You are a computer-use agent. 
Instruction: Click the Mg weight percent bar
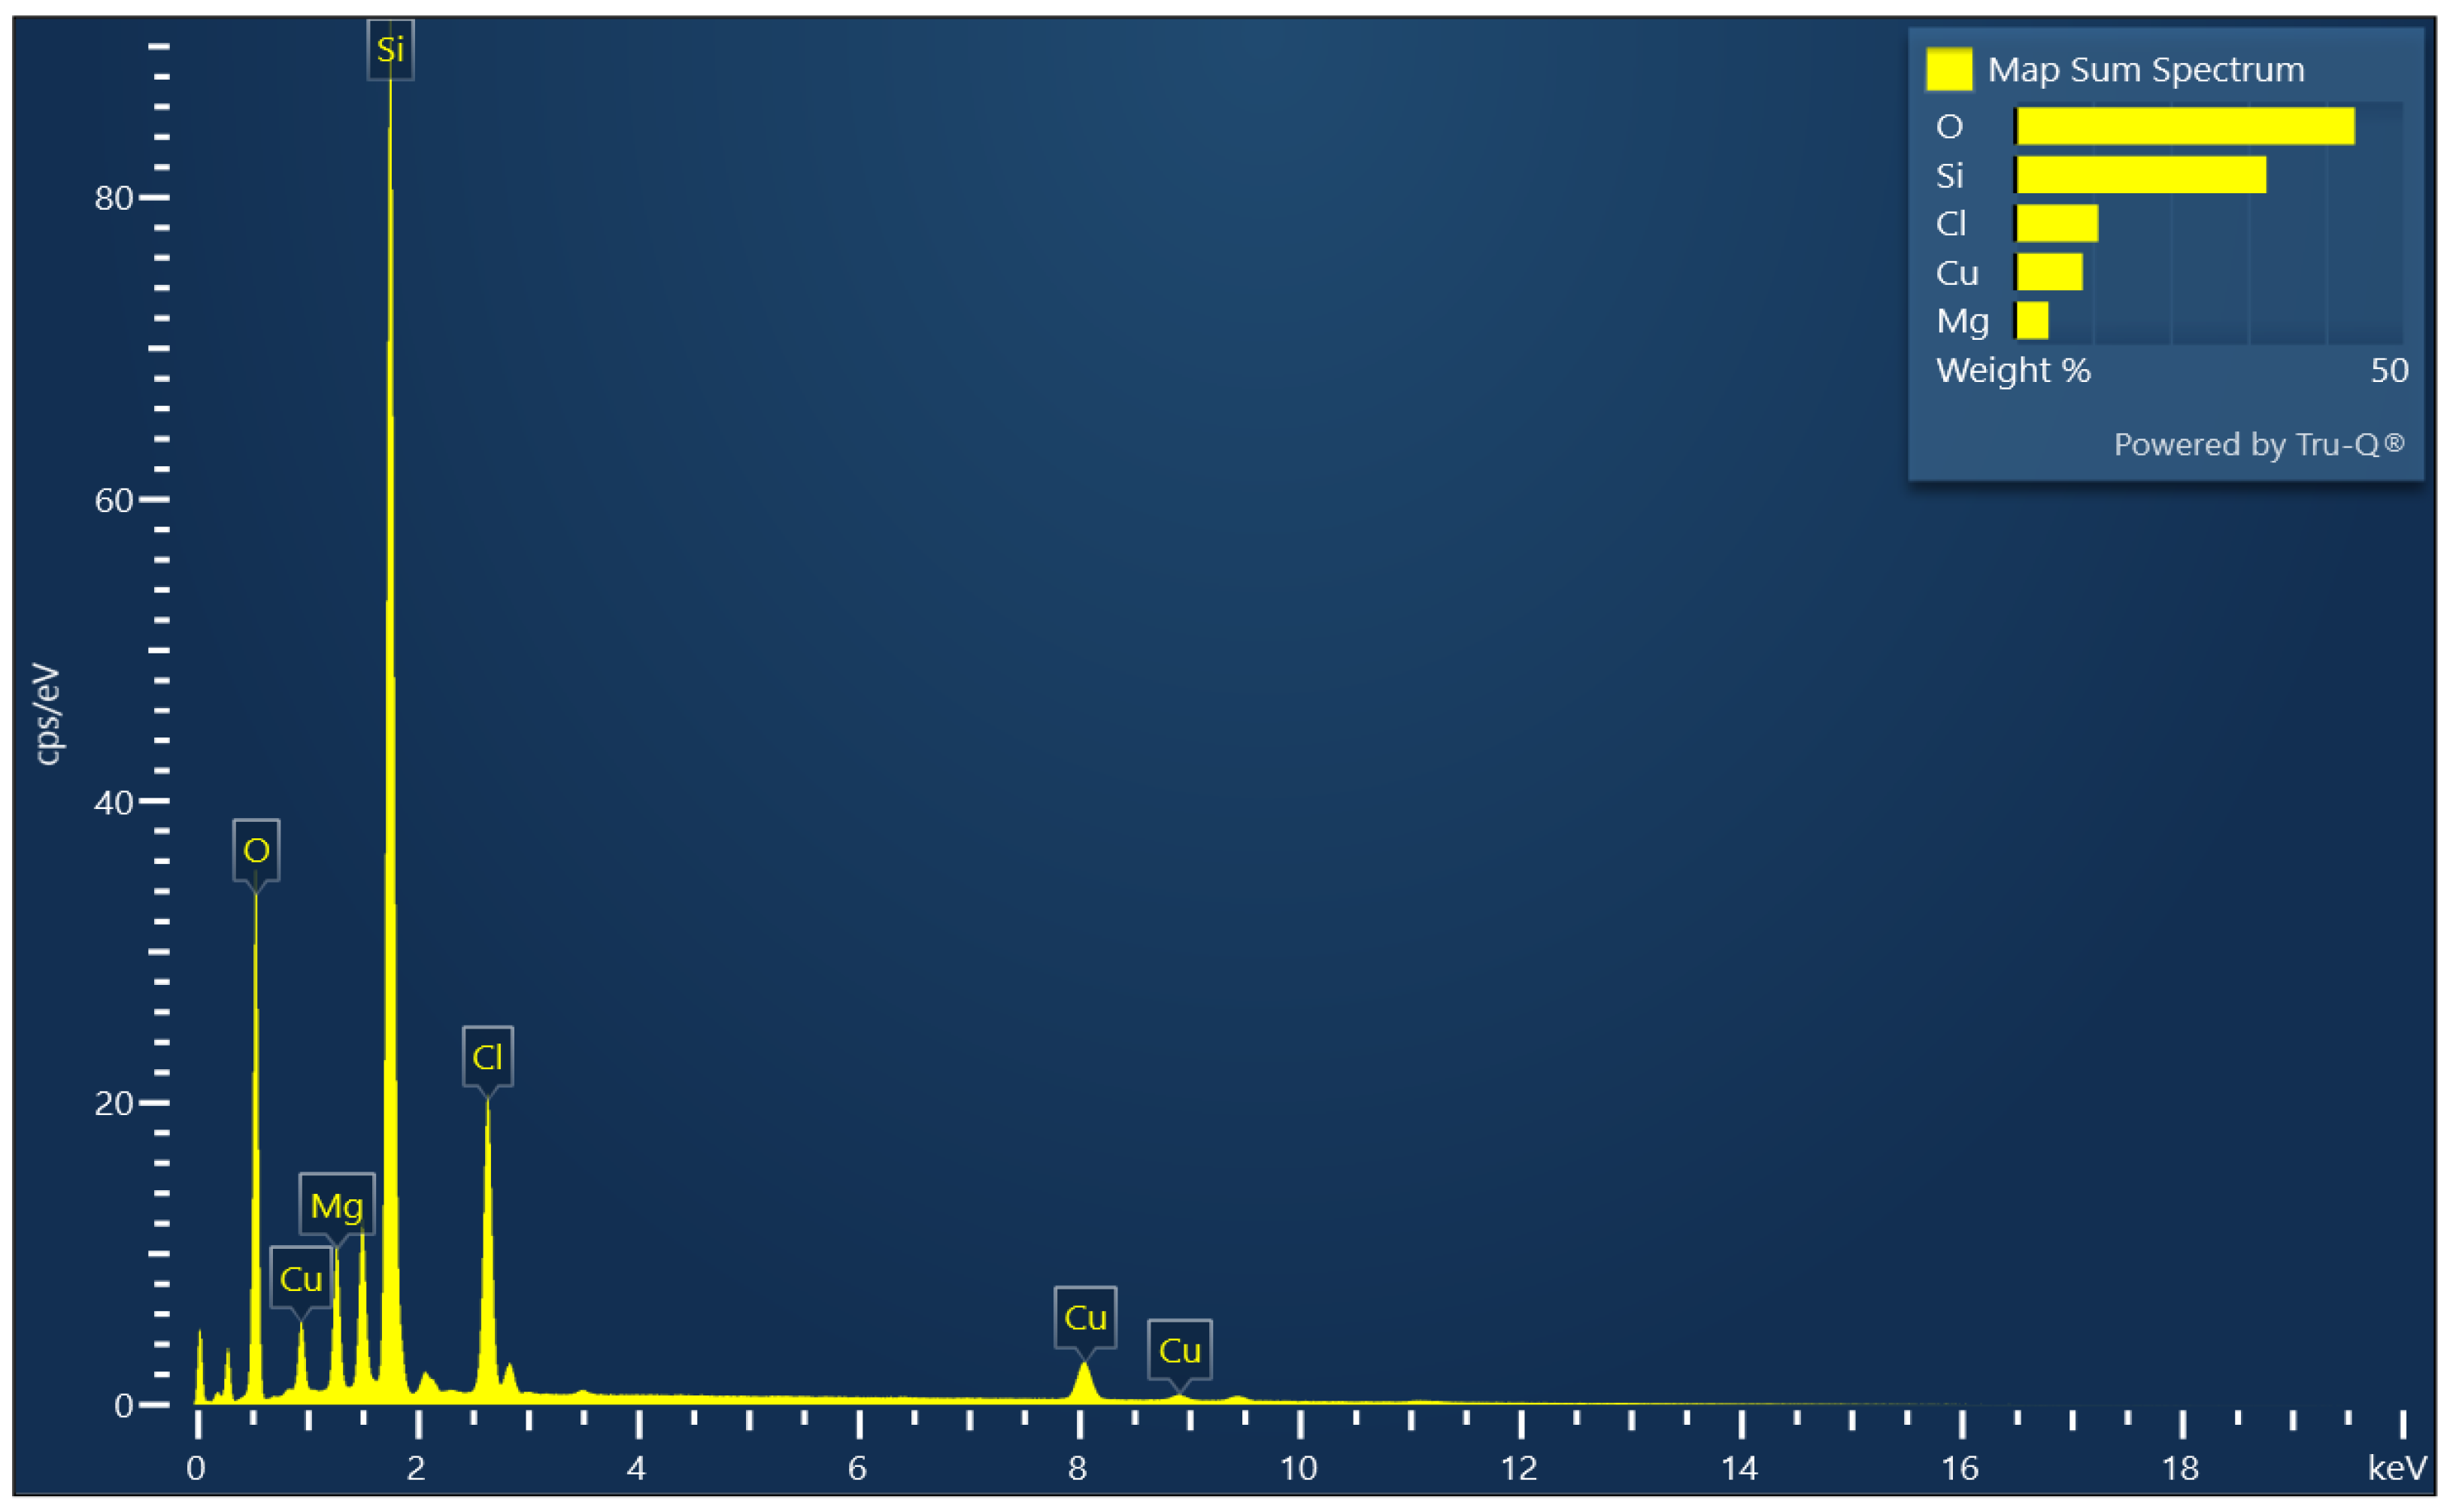2031,321
